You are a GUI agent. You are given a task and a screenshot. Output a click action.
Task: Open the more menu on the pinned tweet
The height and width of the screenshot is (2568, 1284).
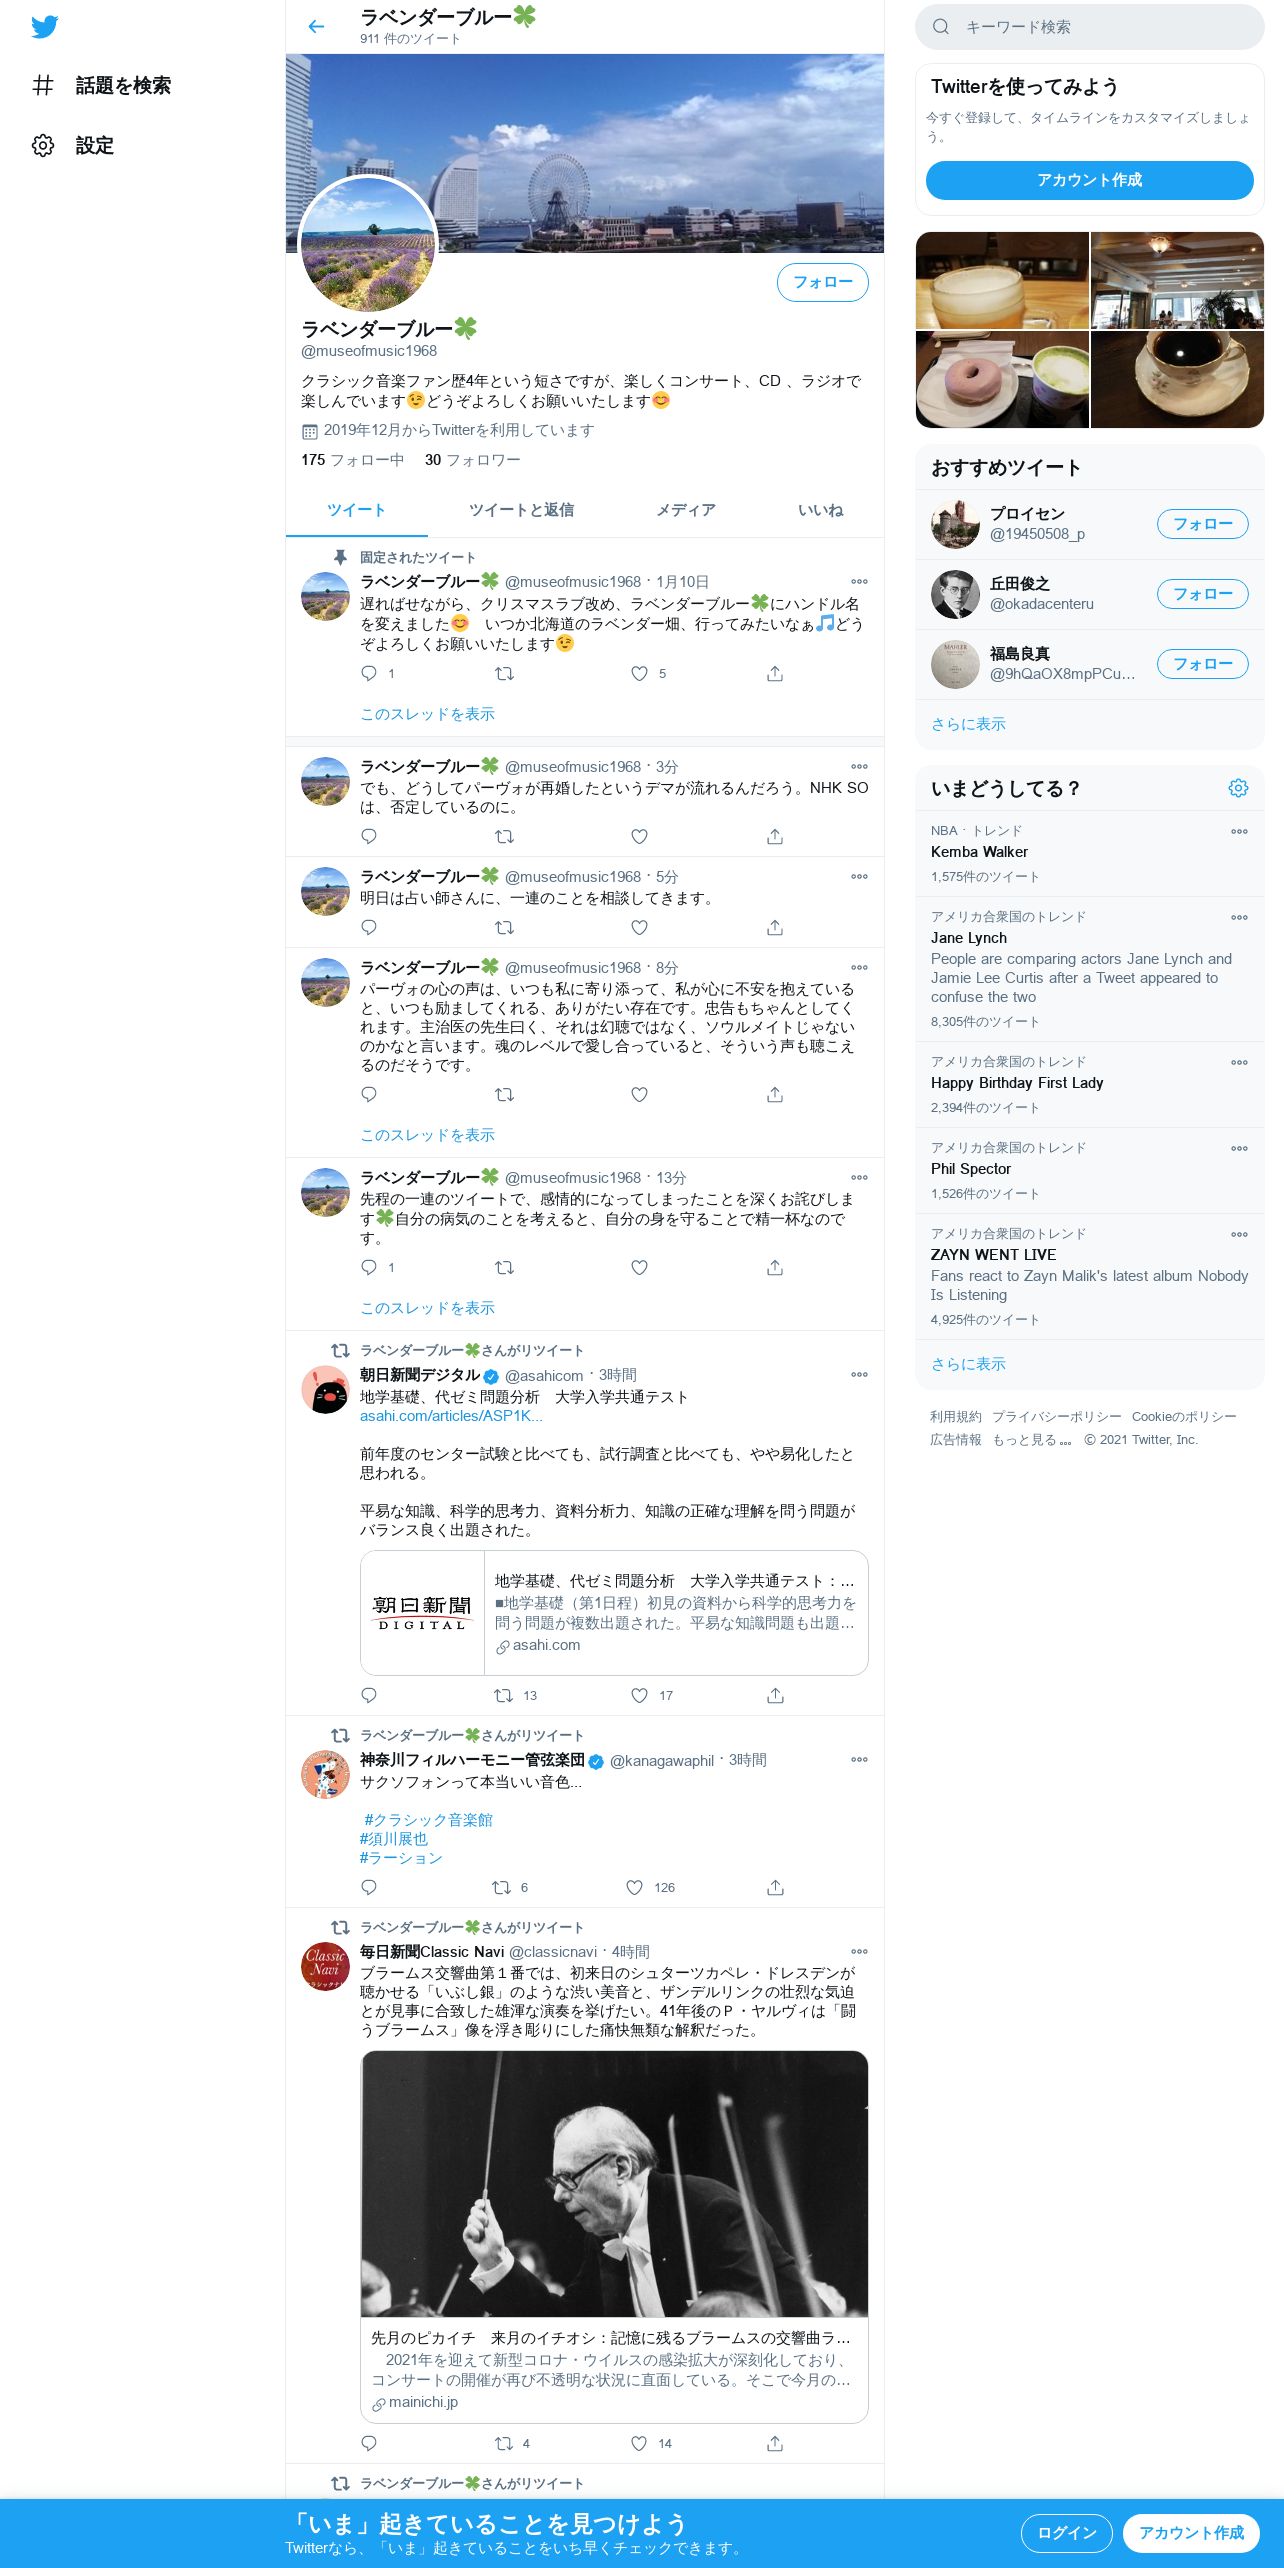coord(859,581)
